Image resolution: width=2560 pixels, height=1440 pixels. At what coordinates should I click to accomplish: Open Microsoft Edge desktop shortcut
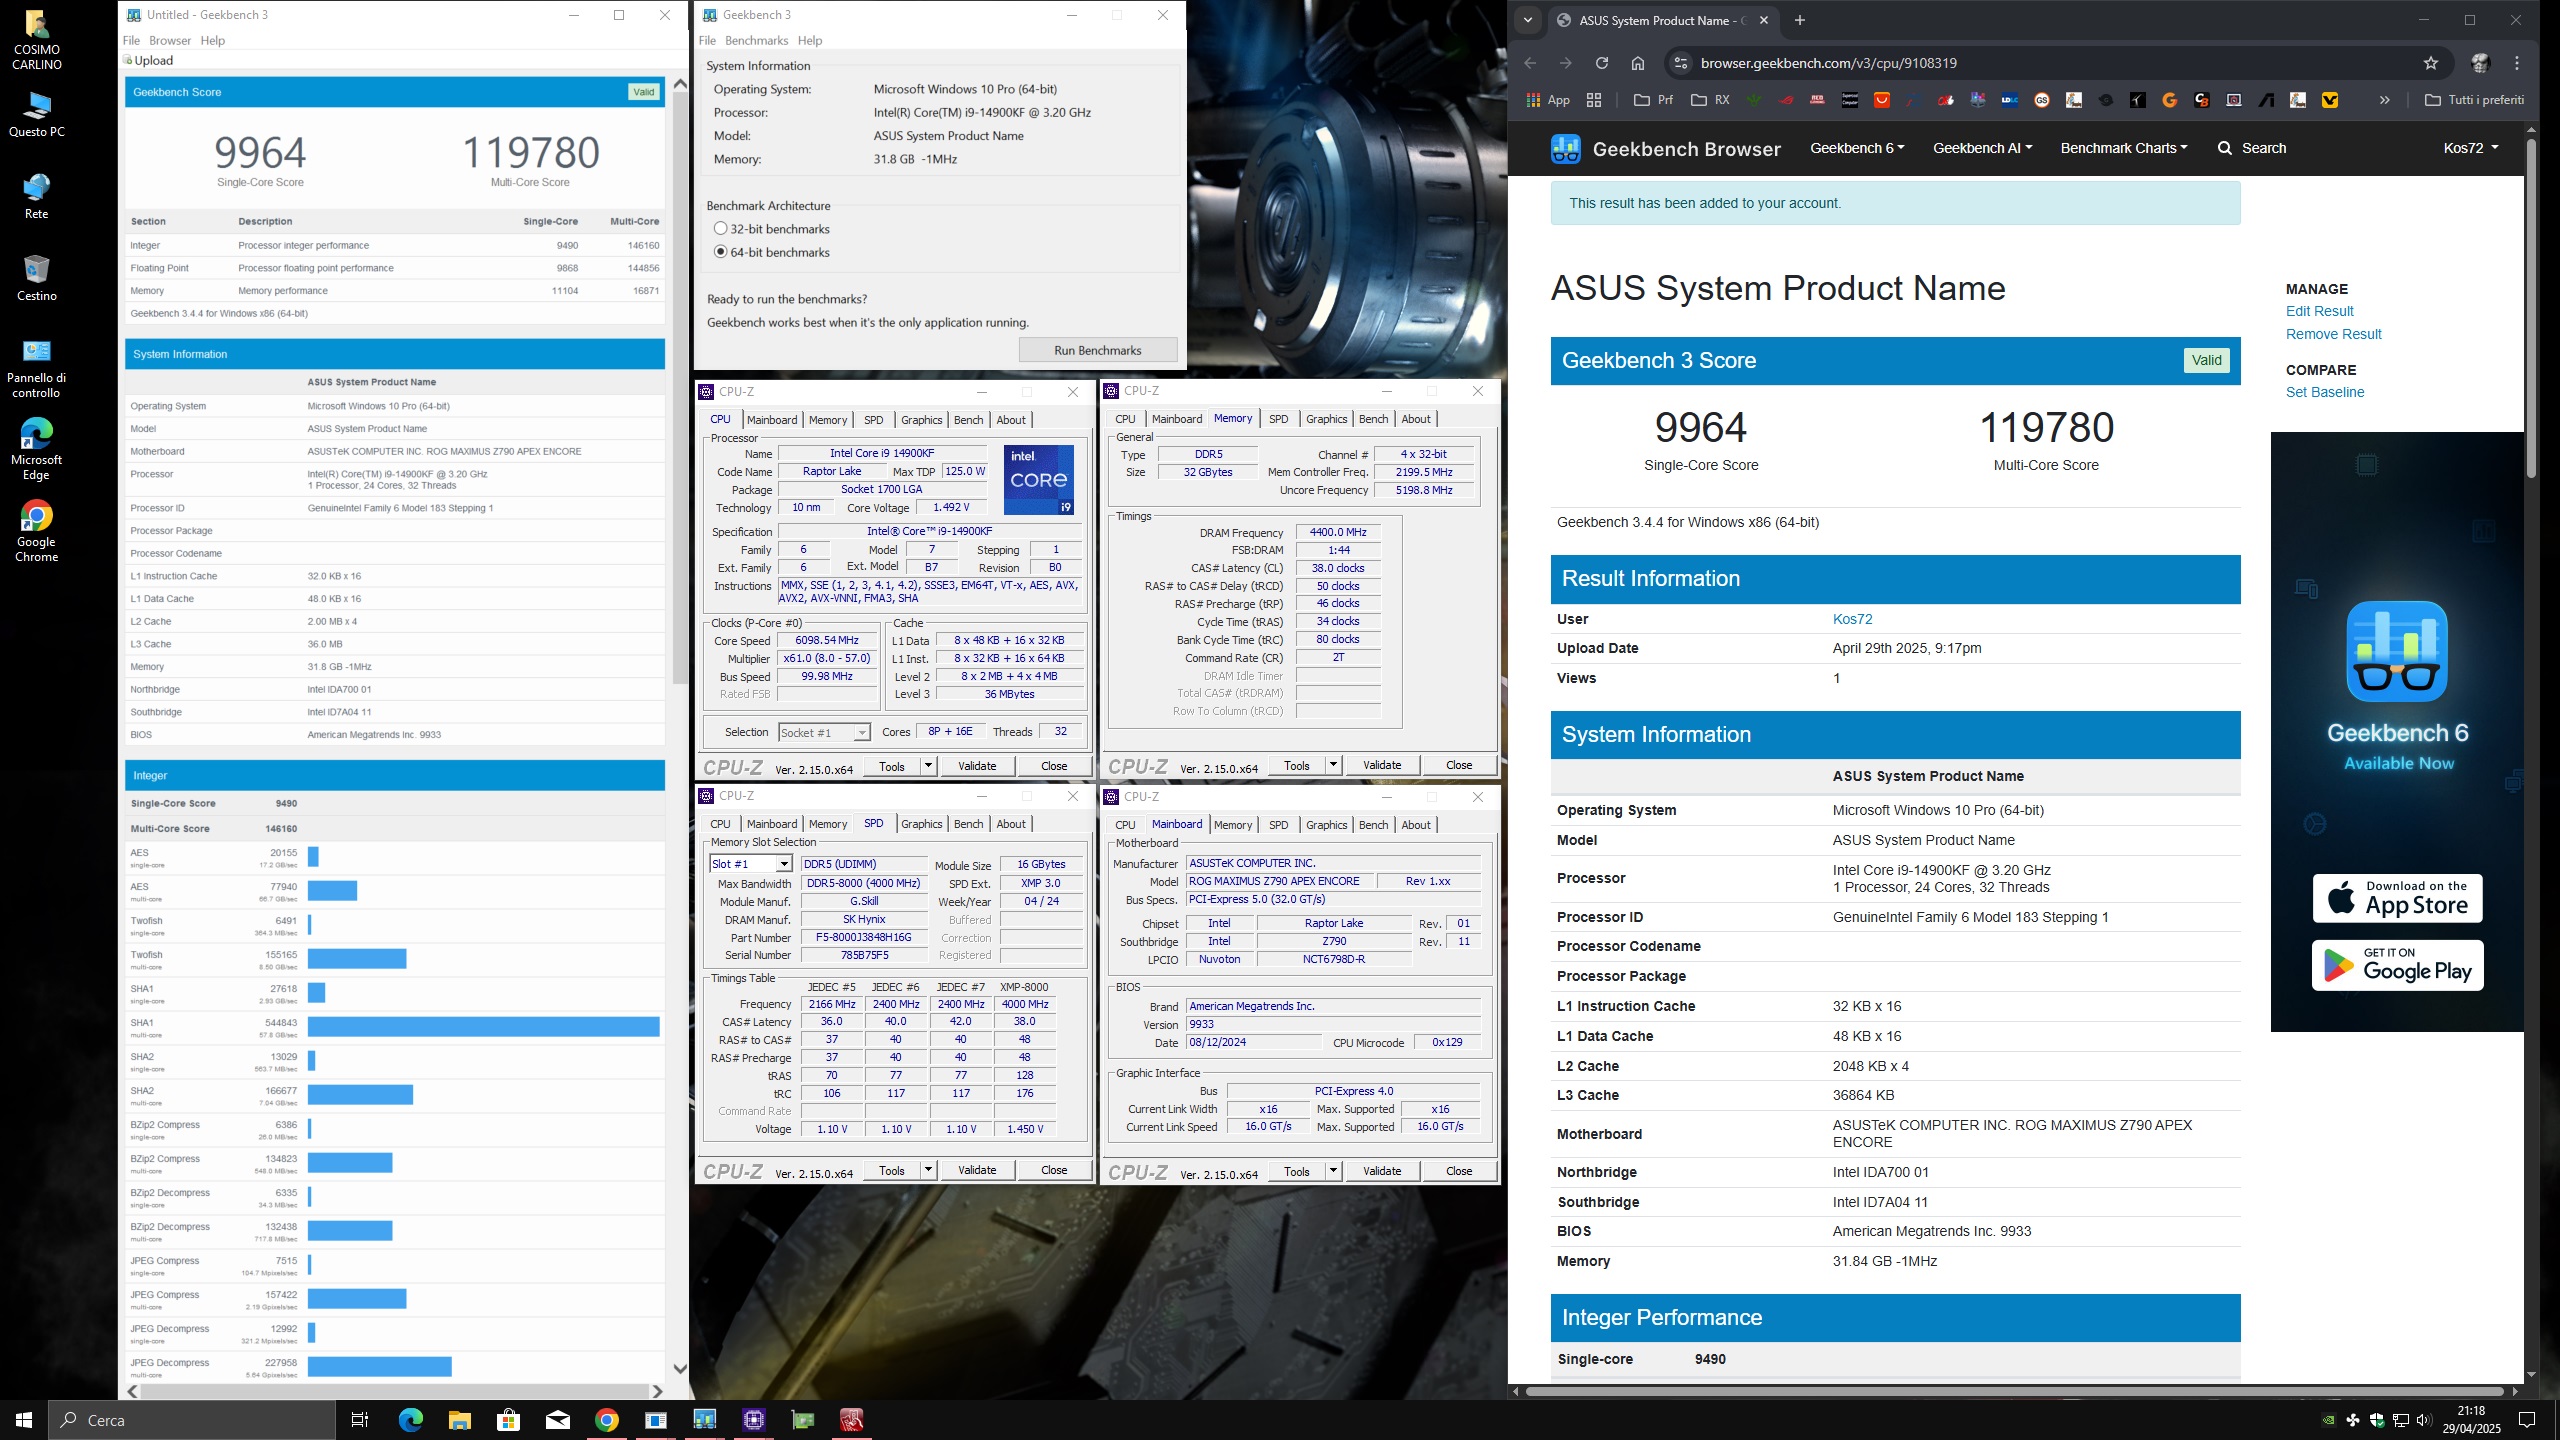coord(37,449)
